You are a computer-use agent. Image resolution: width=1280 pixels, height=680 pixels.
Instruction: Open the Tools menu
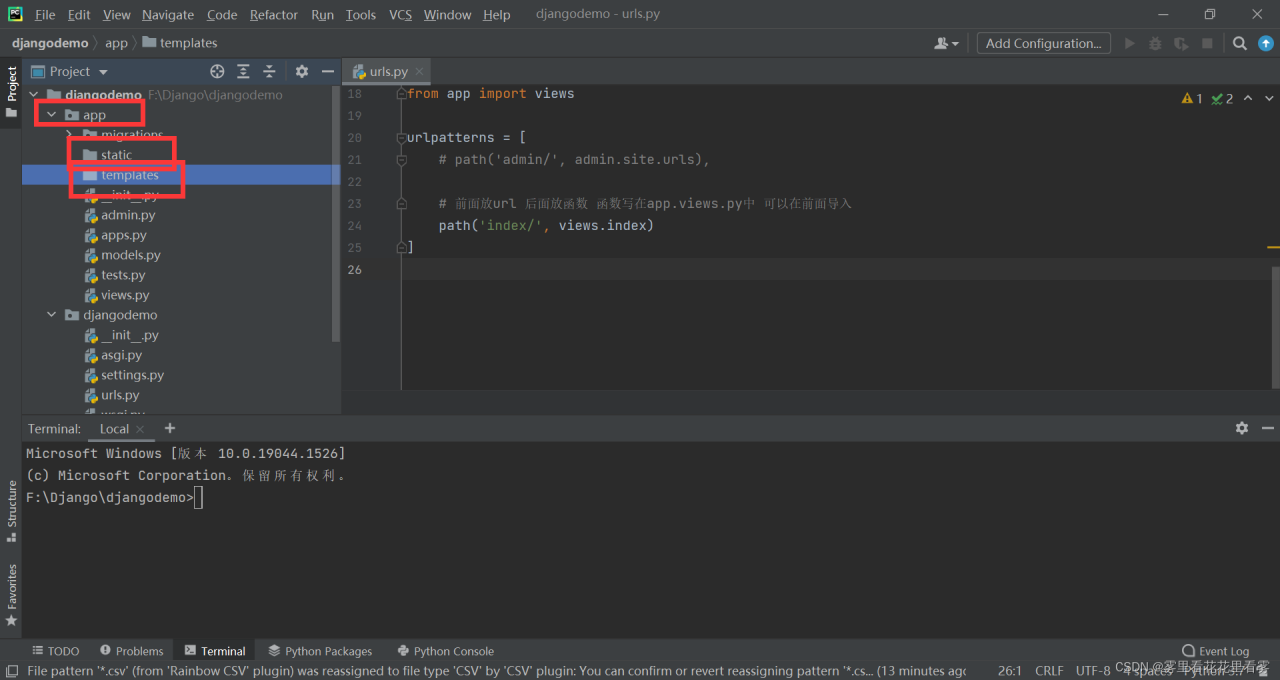[x=361, y=14]
